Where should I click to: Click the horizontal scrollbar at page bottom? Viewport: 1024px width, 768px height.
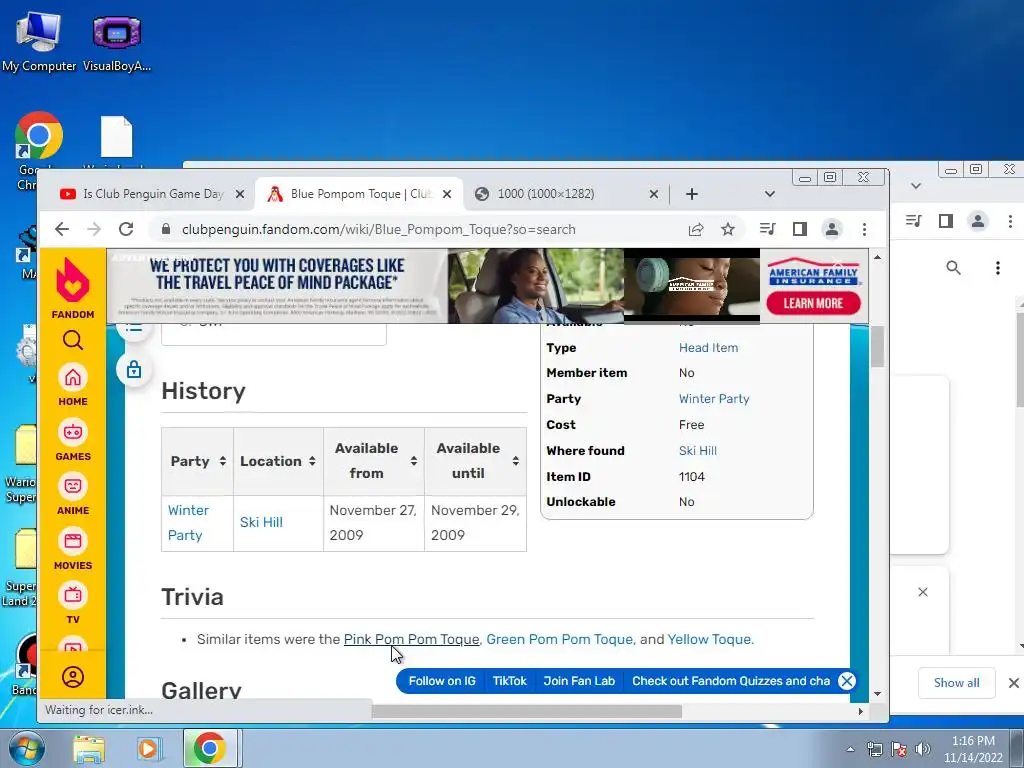526,711
